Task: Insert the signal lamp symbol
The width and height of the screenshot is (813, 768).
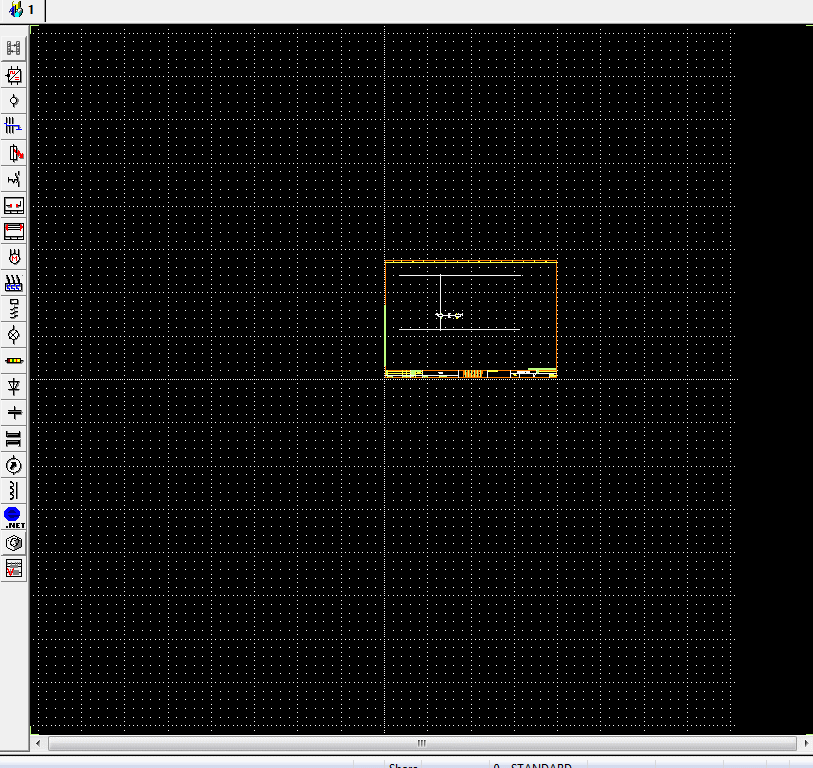Action: click(x=13, y=335)
